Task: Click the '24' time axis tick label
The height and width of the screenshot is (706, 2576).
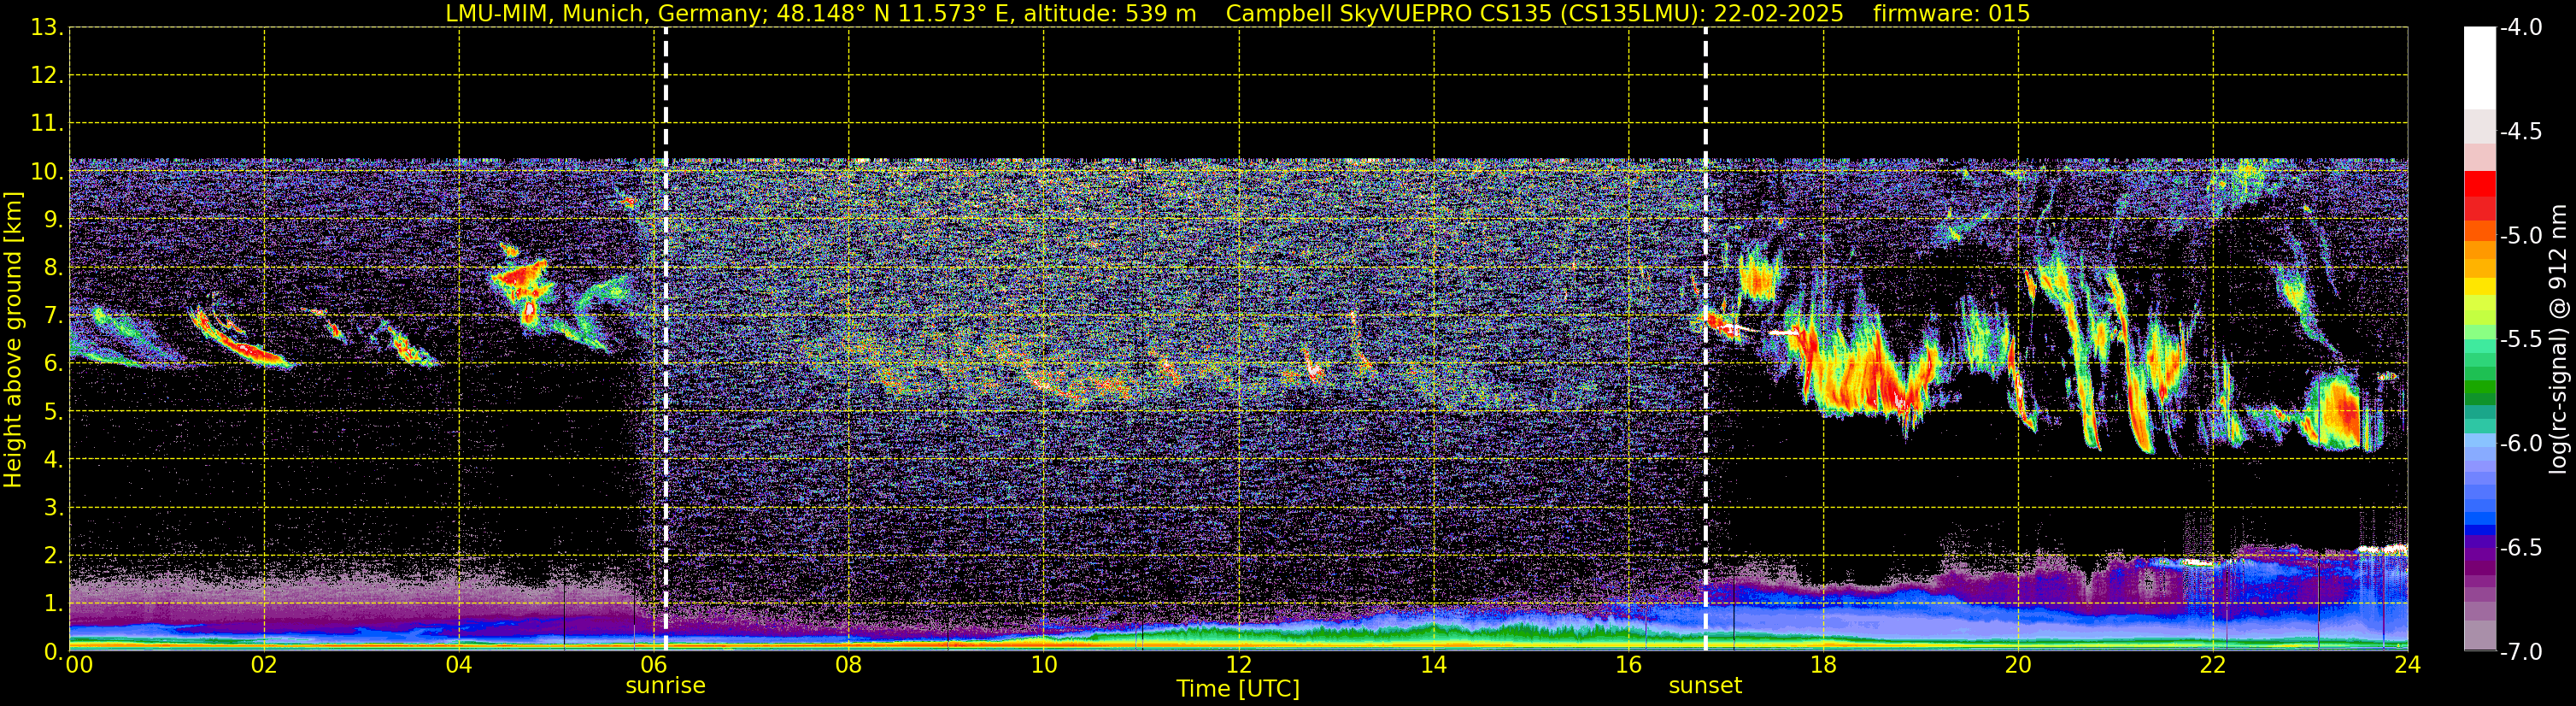Action: pos(2408,665)
